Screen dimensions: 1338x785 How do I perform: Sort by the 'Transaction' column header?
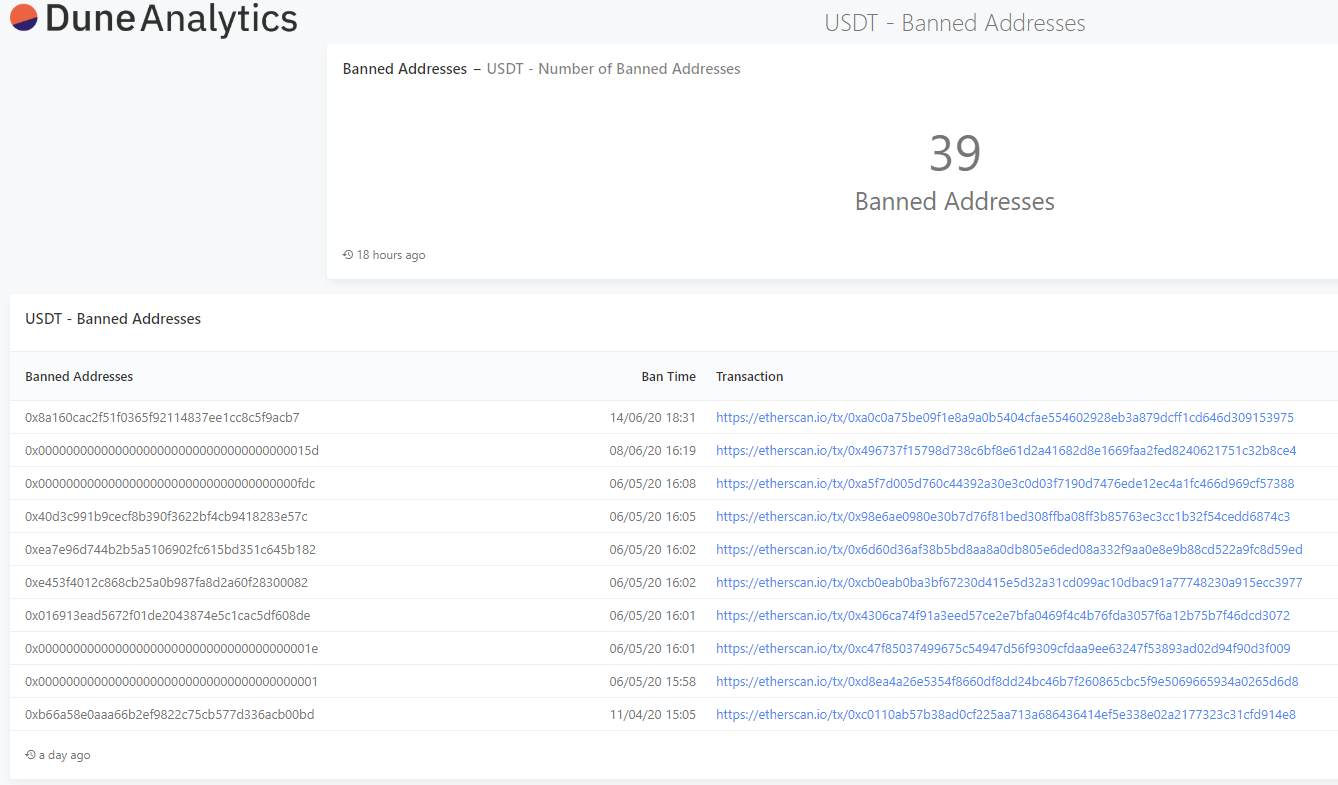pos(750,377)
